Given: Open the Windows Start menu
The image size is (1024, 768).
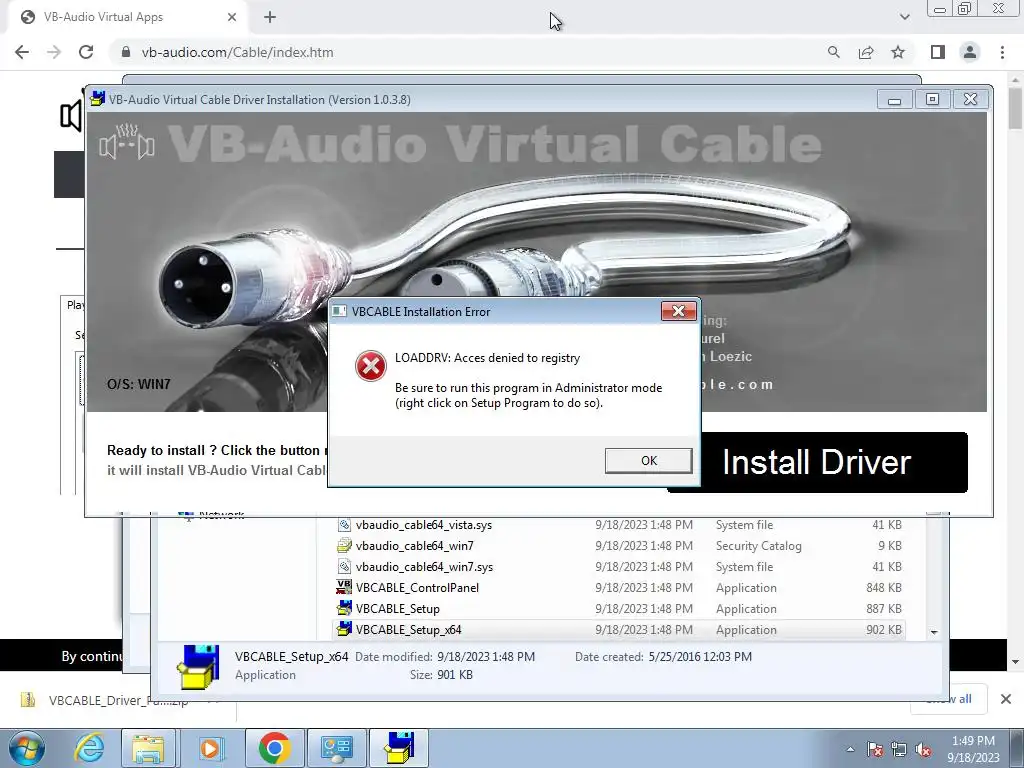Looking at the screenshot, I should [26, 748].
